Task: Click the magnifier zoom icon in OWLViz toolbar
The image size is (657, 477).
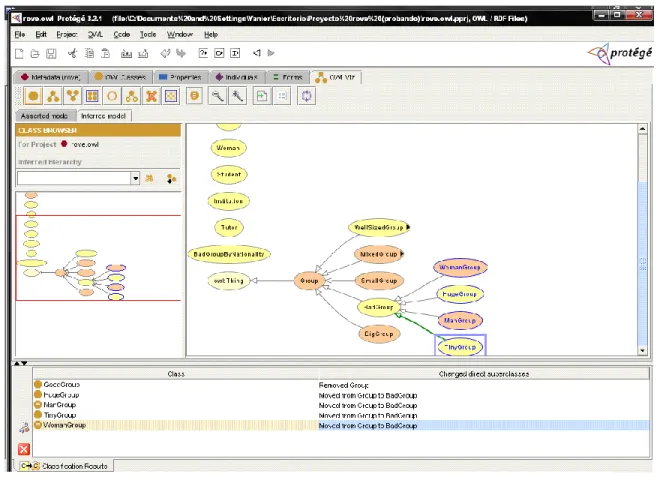Action: pyautogui.click(x=217, y=96)
